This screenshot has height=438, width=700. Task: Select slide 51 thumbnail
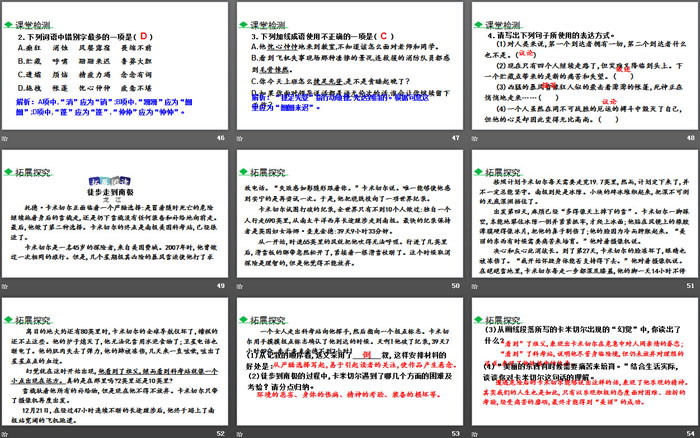click(x=582, y=219)
